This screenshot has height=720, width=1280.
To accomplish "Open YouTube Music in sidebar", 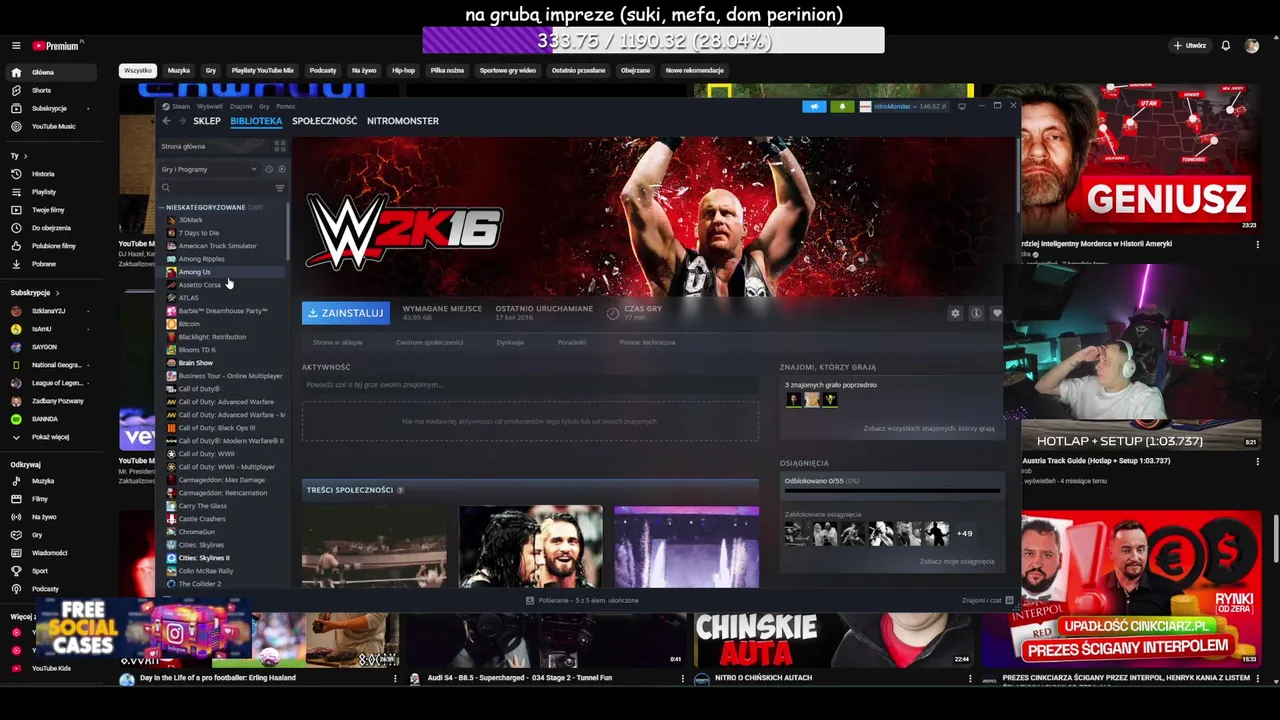I will (50, 126).
